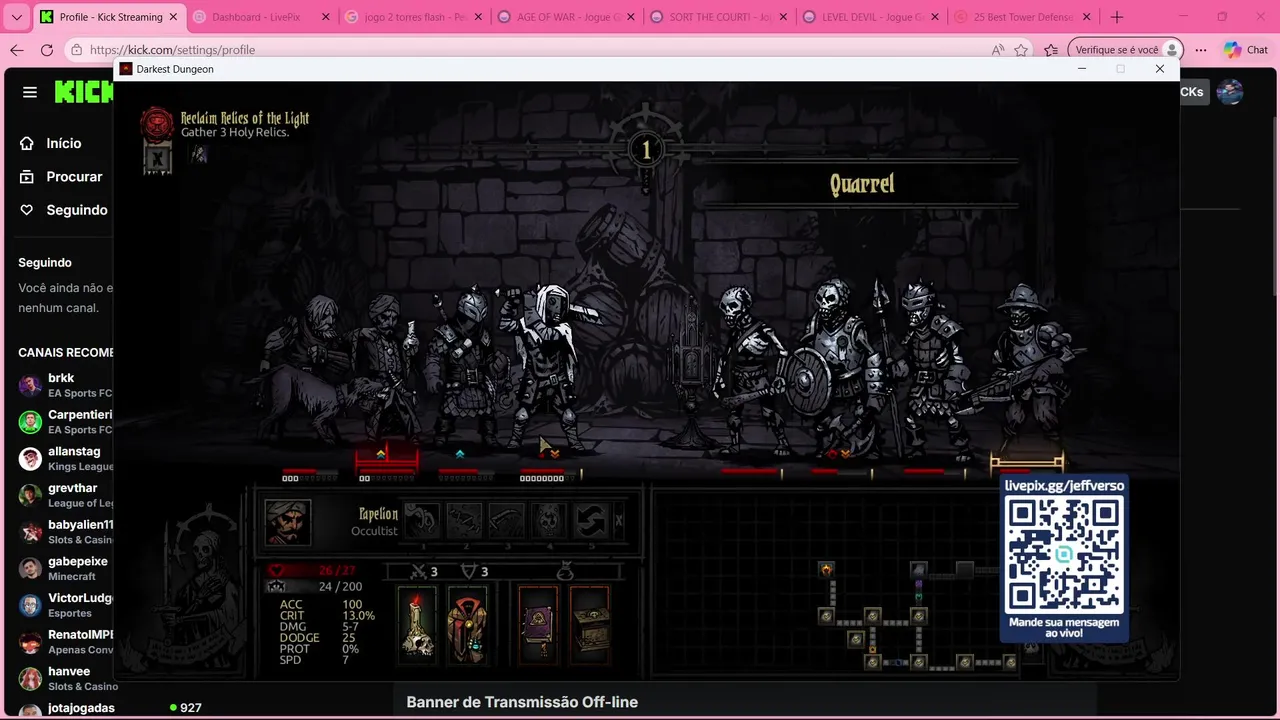1280x720 pixels.
Task: Open grevthar recommended channel
Action: (x=64, y=495)
